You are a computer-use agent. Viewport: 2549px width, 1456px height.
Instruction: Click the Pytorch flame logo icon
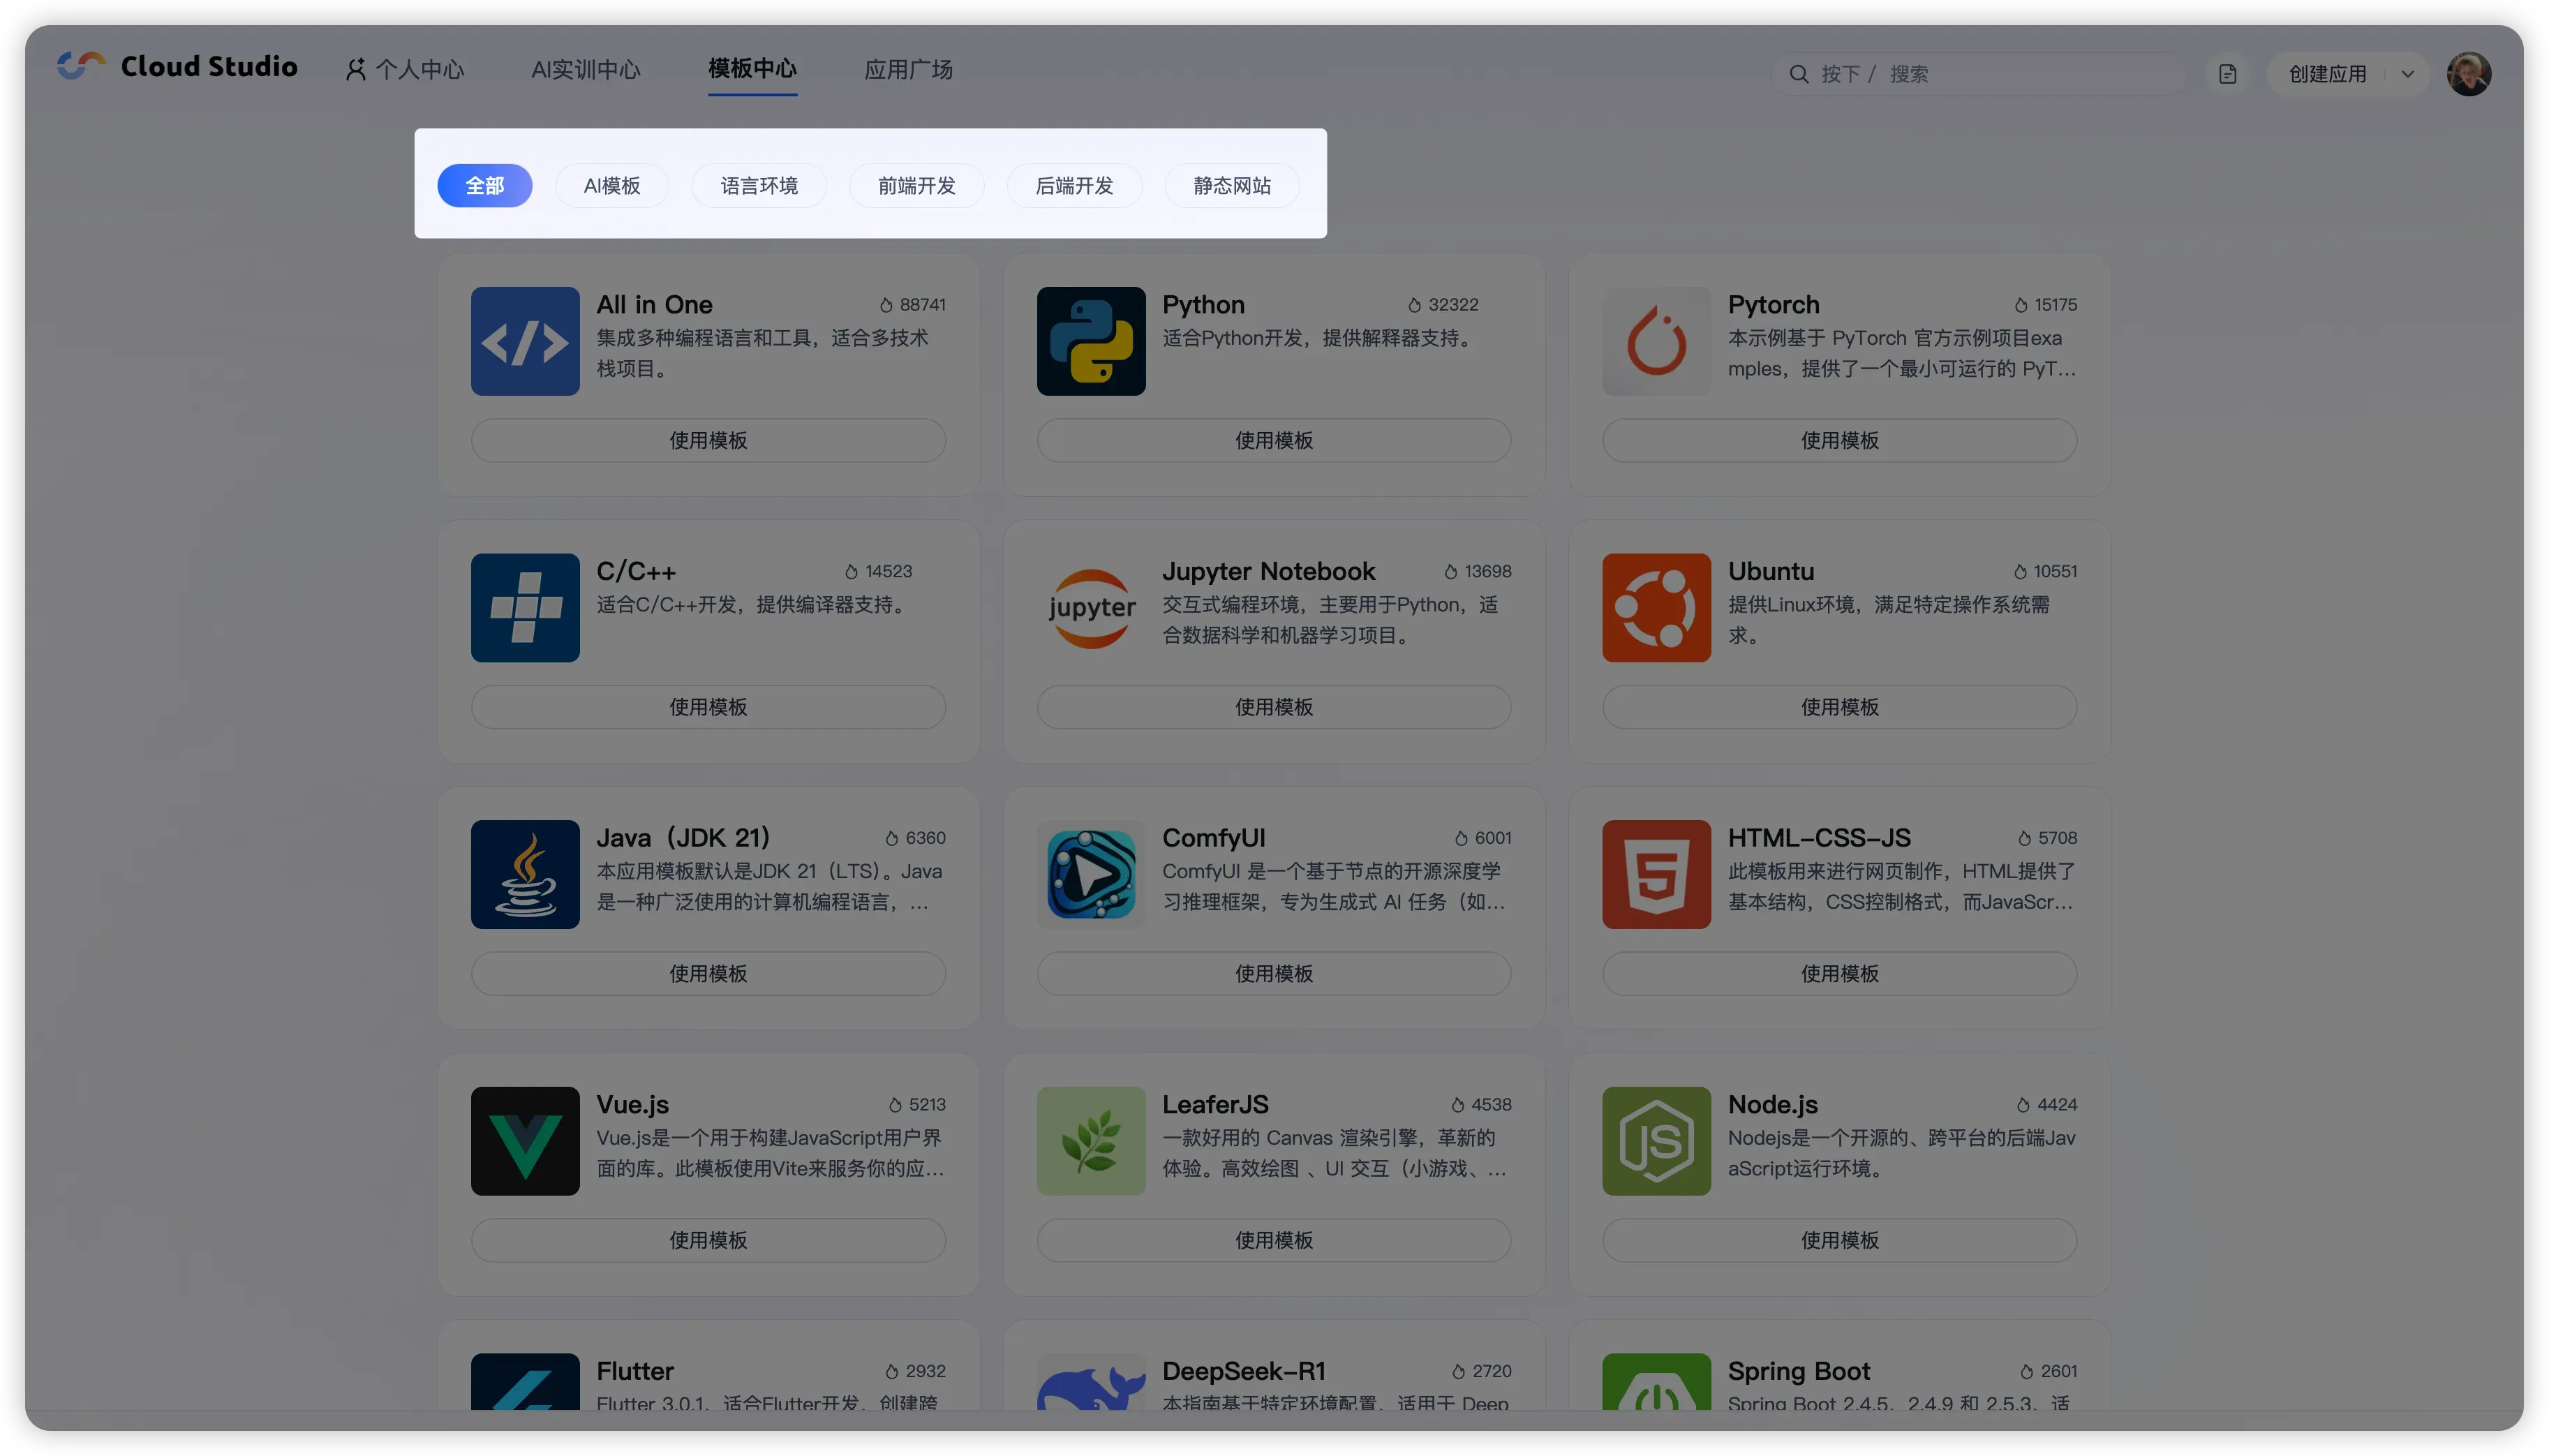click(1656, 341)
